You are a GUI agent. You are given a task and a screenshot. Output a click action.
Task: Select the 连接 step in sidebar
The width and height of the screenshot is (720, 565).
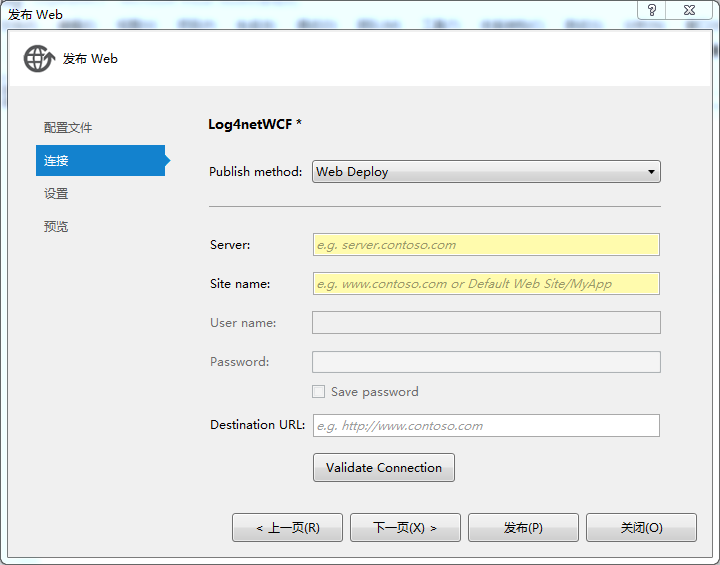[100, 160]
